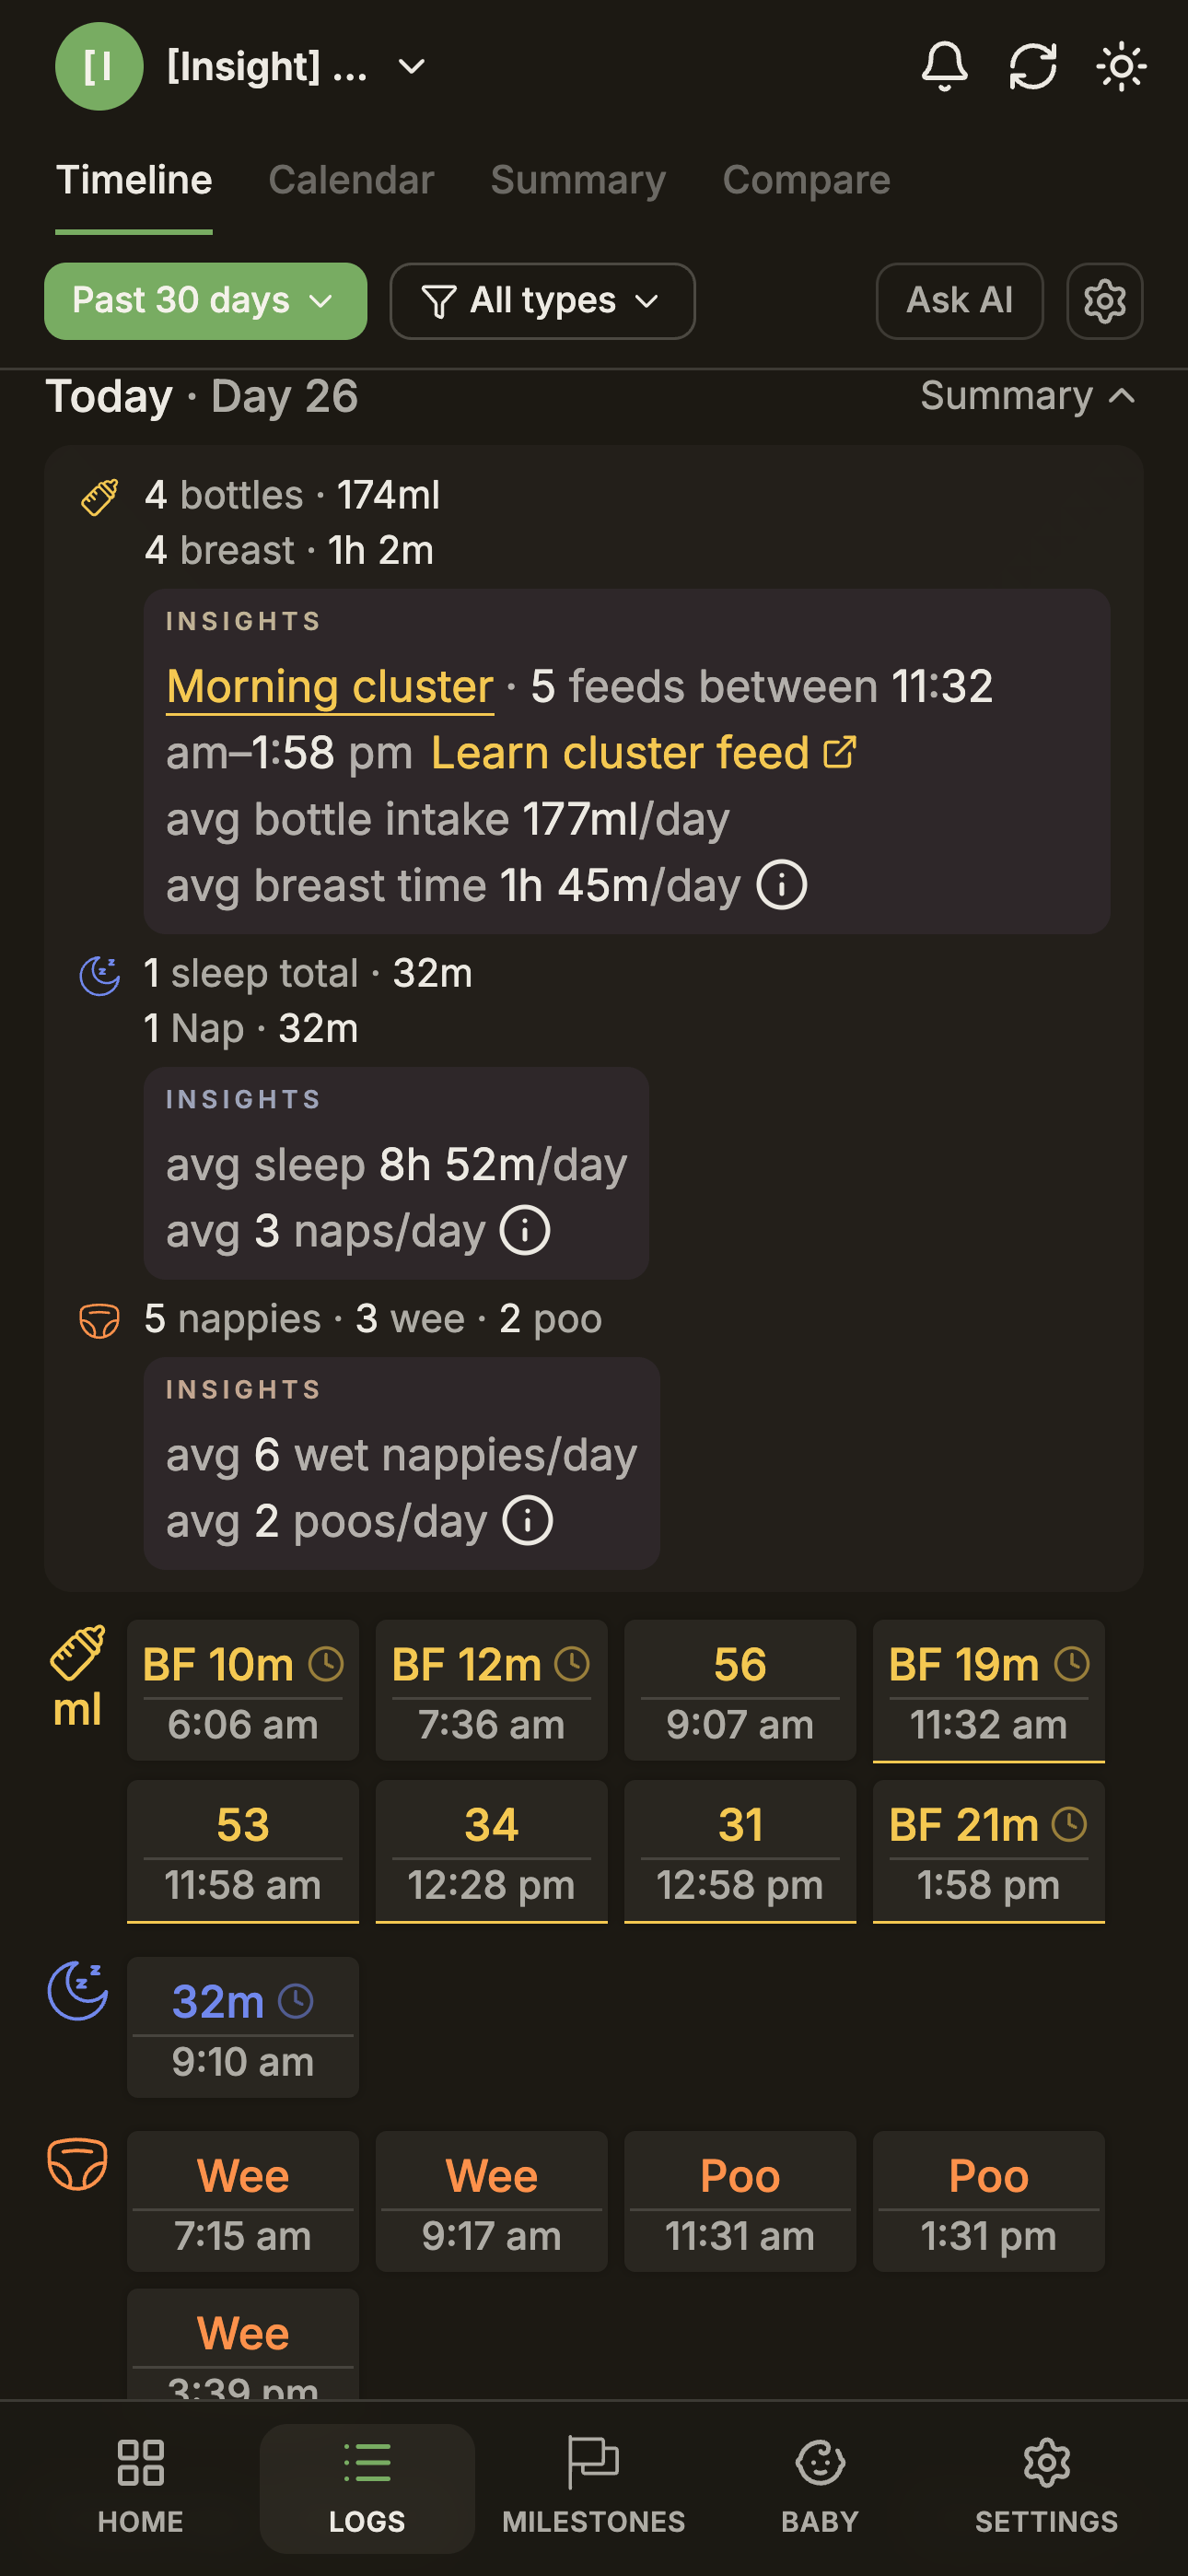The image size is (1188, 2576).
Task: Switch to the Compare tab
Action: pos(806,180)
